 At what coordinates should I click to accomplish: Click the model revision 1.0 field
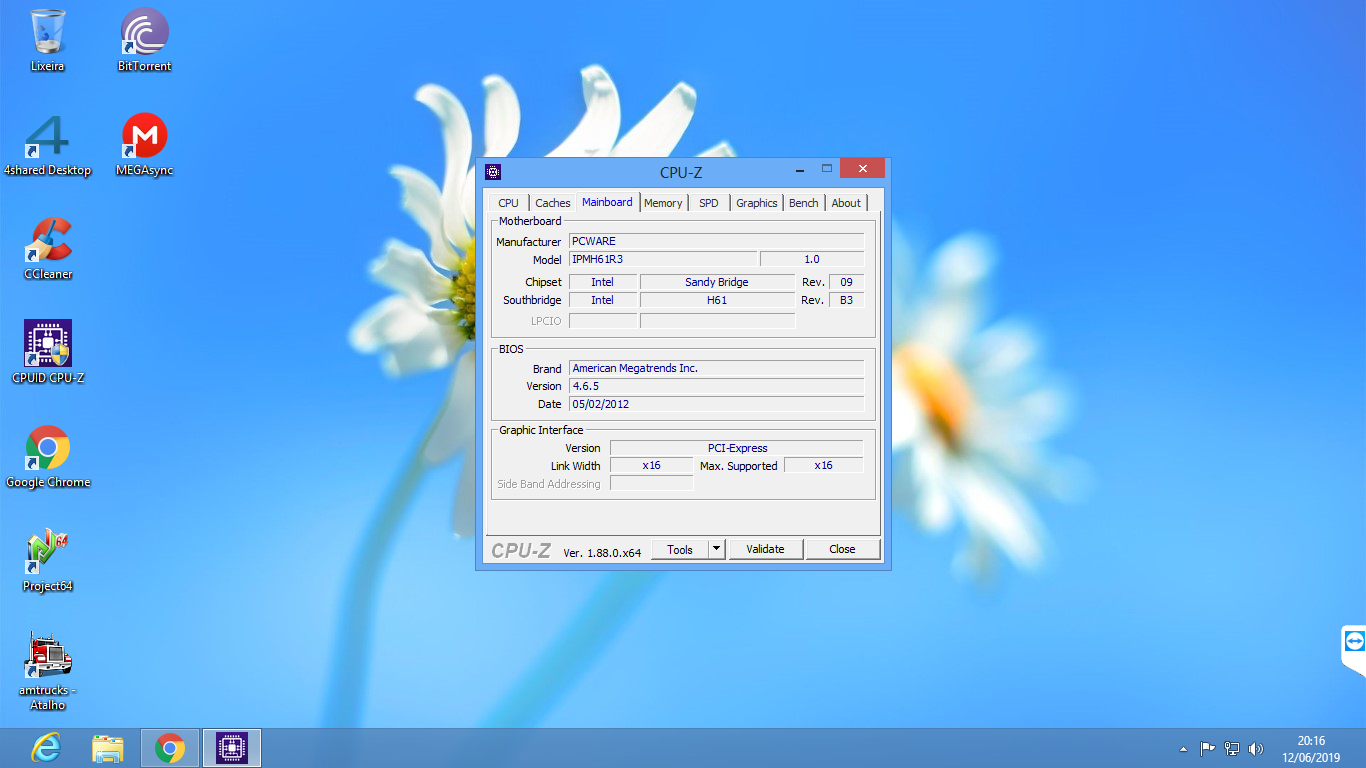pos(812,259)
